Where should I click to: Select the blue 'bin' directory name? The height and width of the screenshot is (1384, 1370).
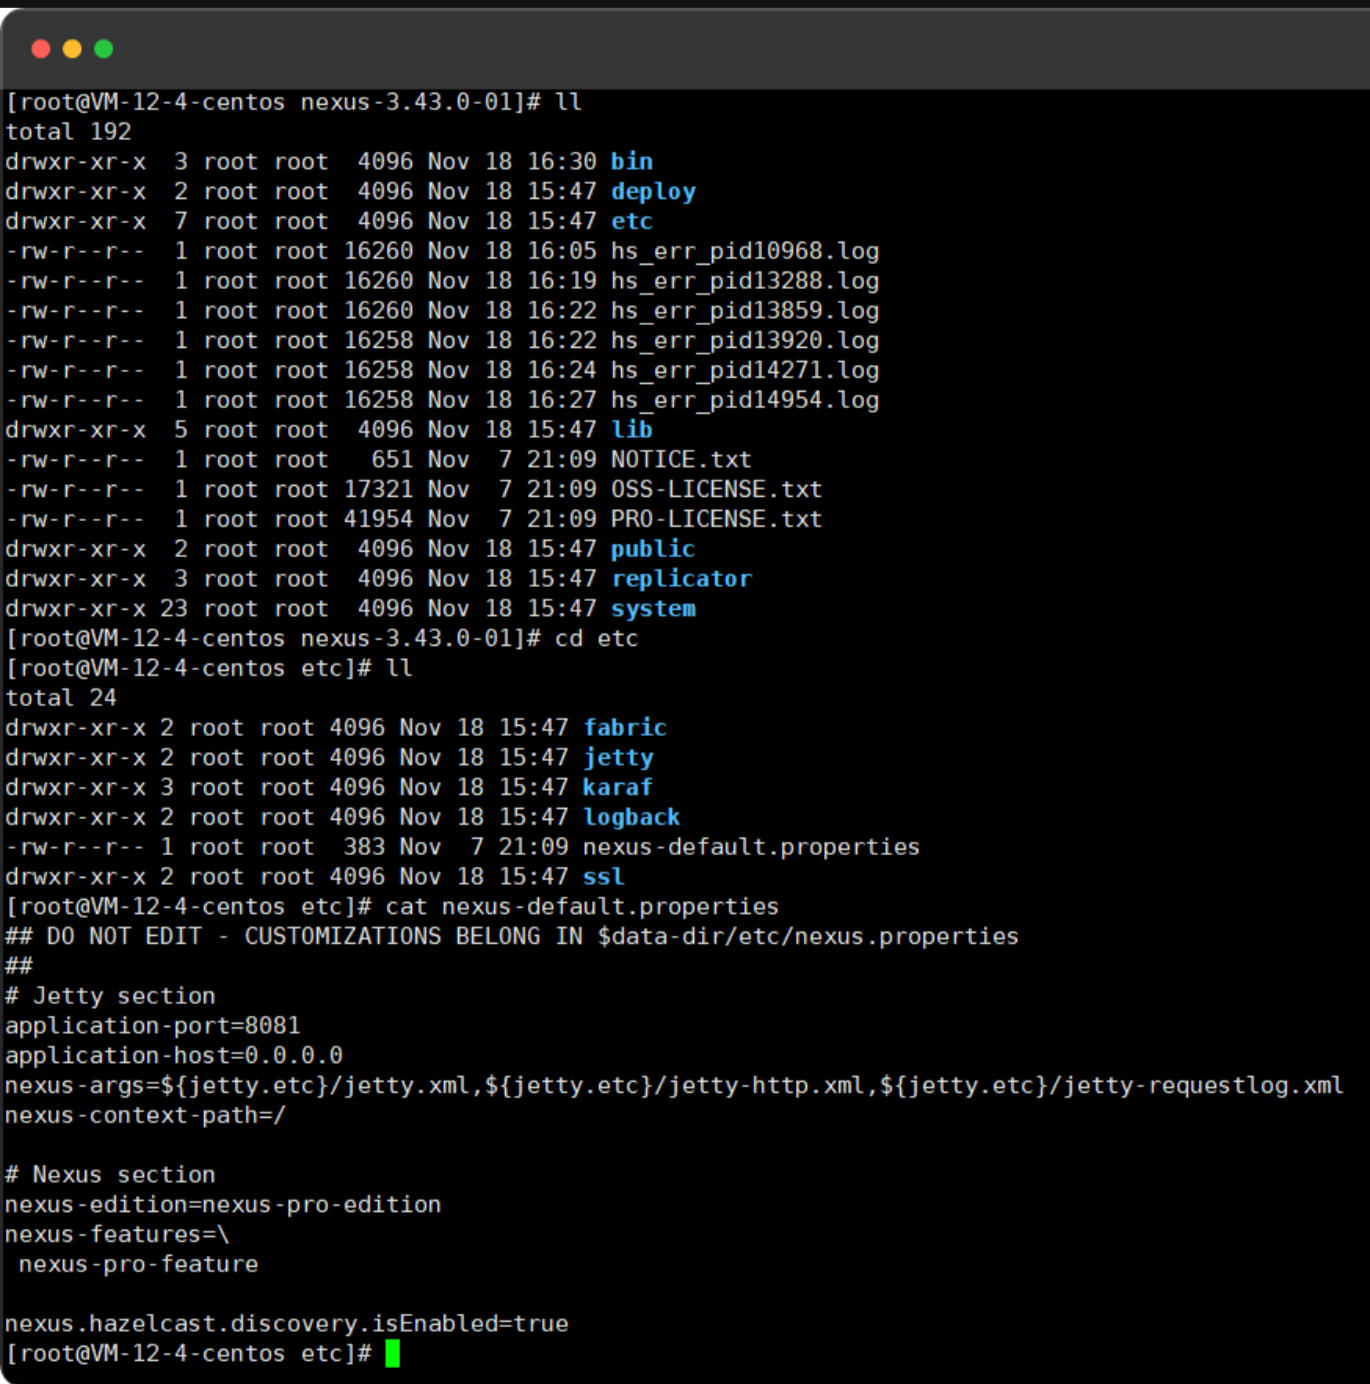tap(632, 162)
